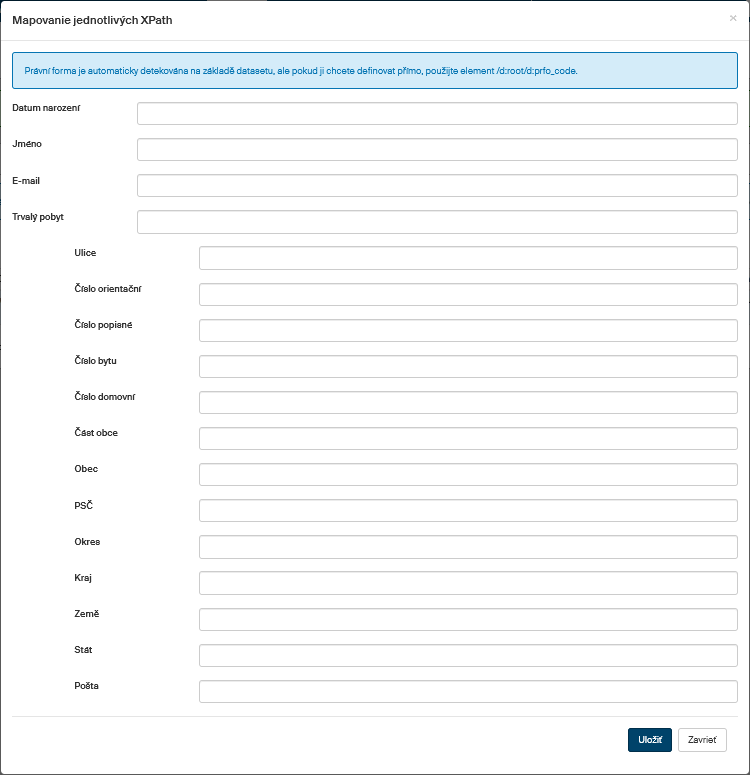Select the Země input field
Viewport: 750px width, 775px height.
(x=468, y=619)
